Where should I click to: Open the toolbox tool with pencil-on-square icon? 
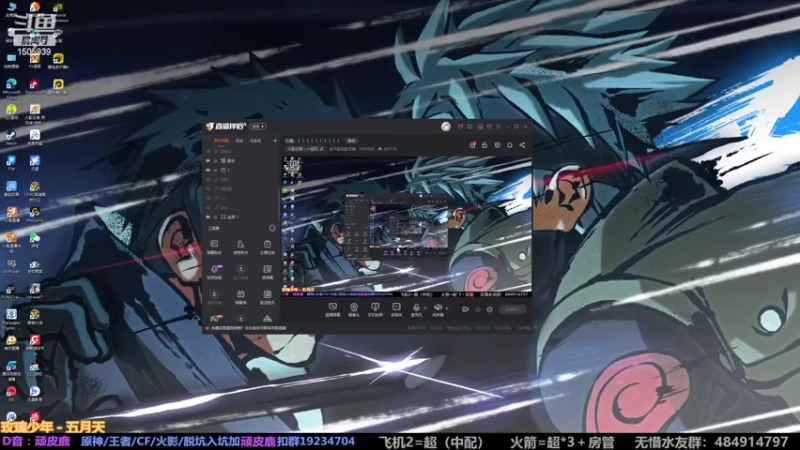[x=267, y=271]
